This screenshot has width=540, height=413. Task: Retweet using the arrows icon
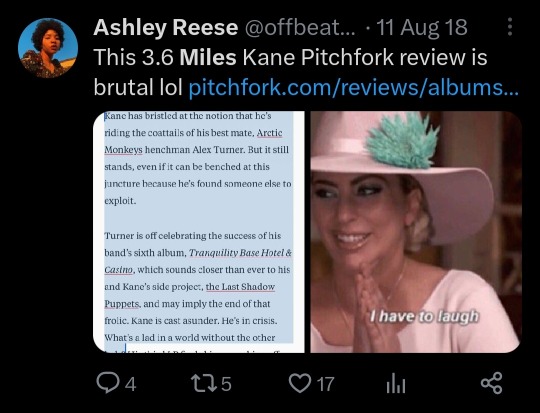pos(204,383)
